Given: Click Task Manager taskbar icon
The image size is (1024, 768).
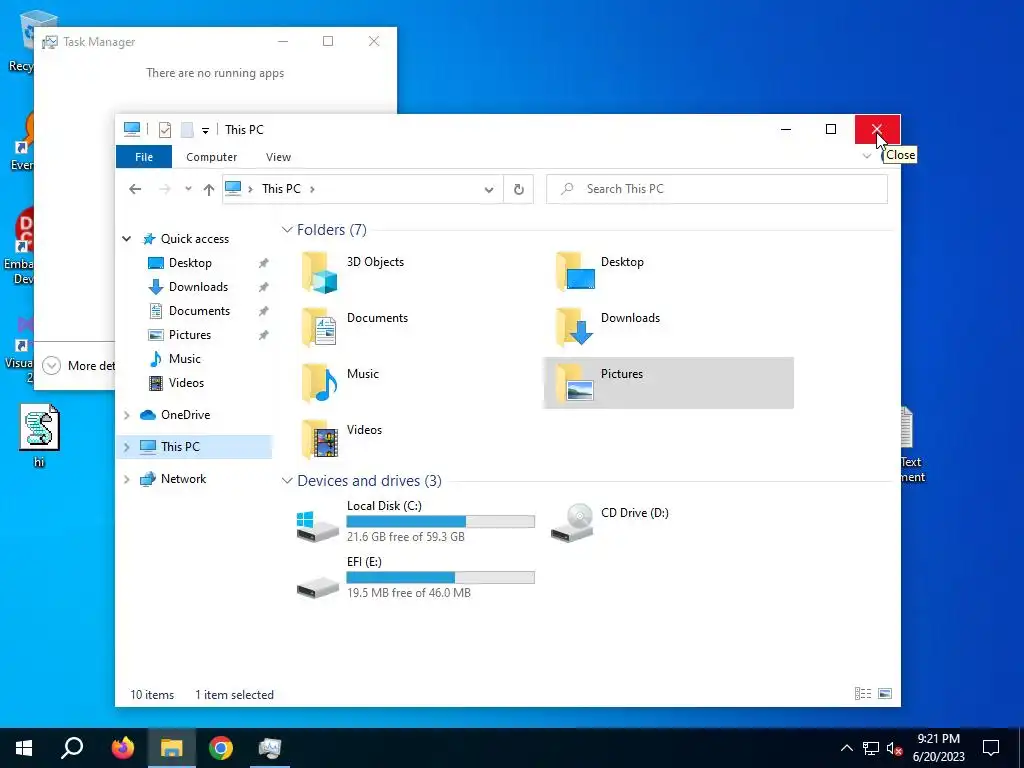Looking at the screenshot, I should point(270,748).
